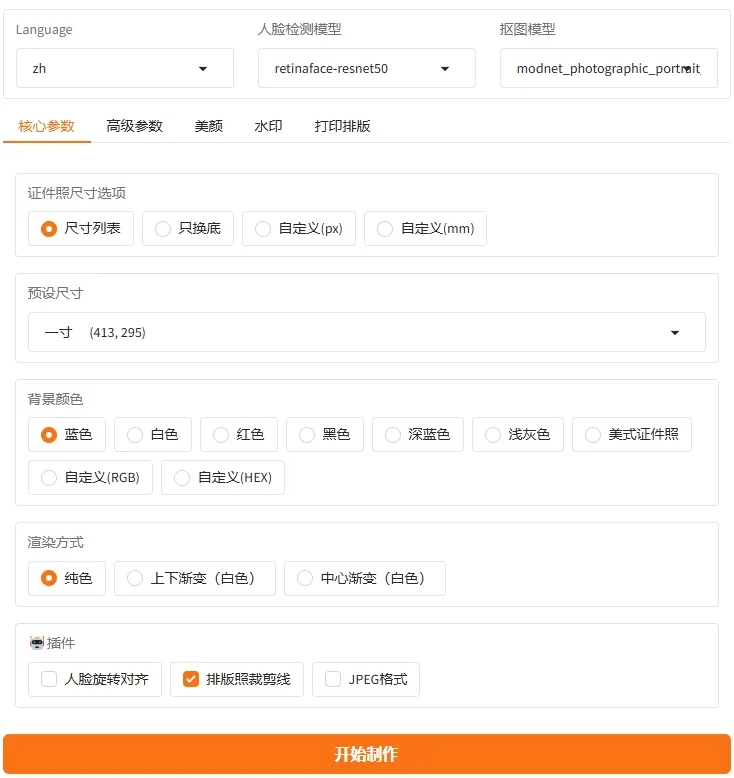Open the 抠图模型 dropdown
This screenshot has height=778, width=734.
click(608, 69)
